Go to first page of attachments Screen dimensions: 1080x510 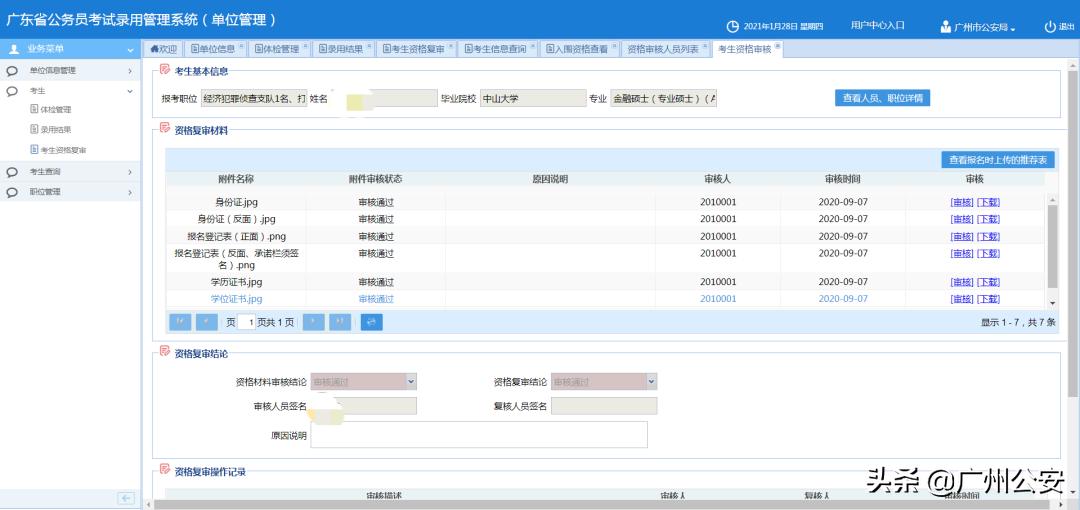(180, 322)
